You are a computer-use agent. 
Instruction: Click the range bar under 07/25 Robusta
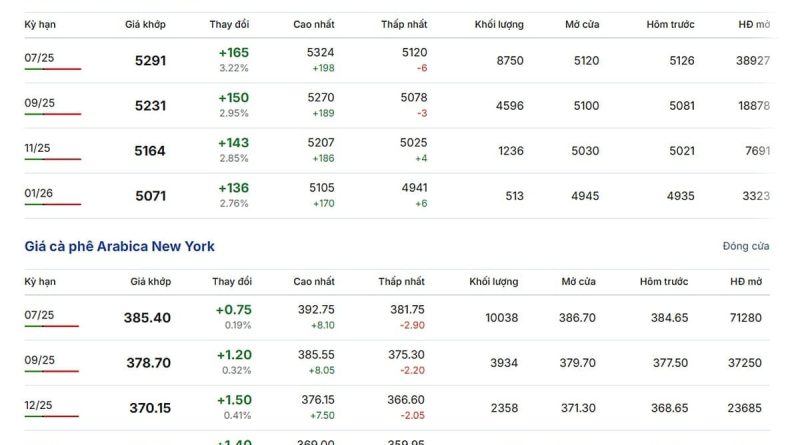coord(53,68)
